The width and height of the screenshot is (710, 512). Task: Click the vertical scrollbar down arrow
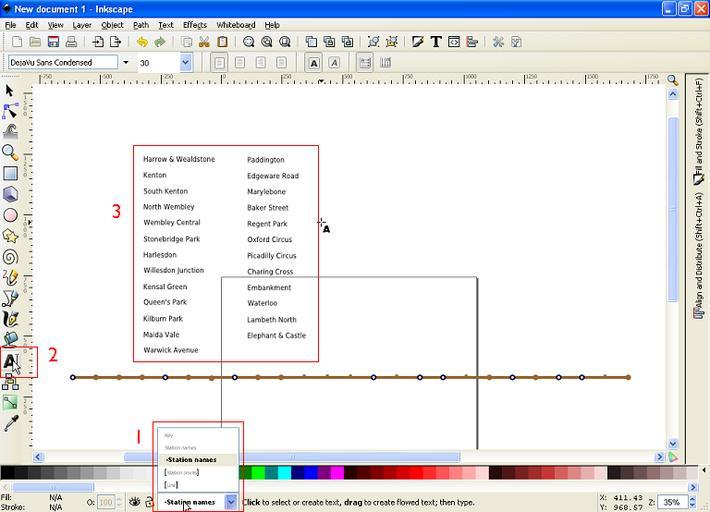673,444
